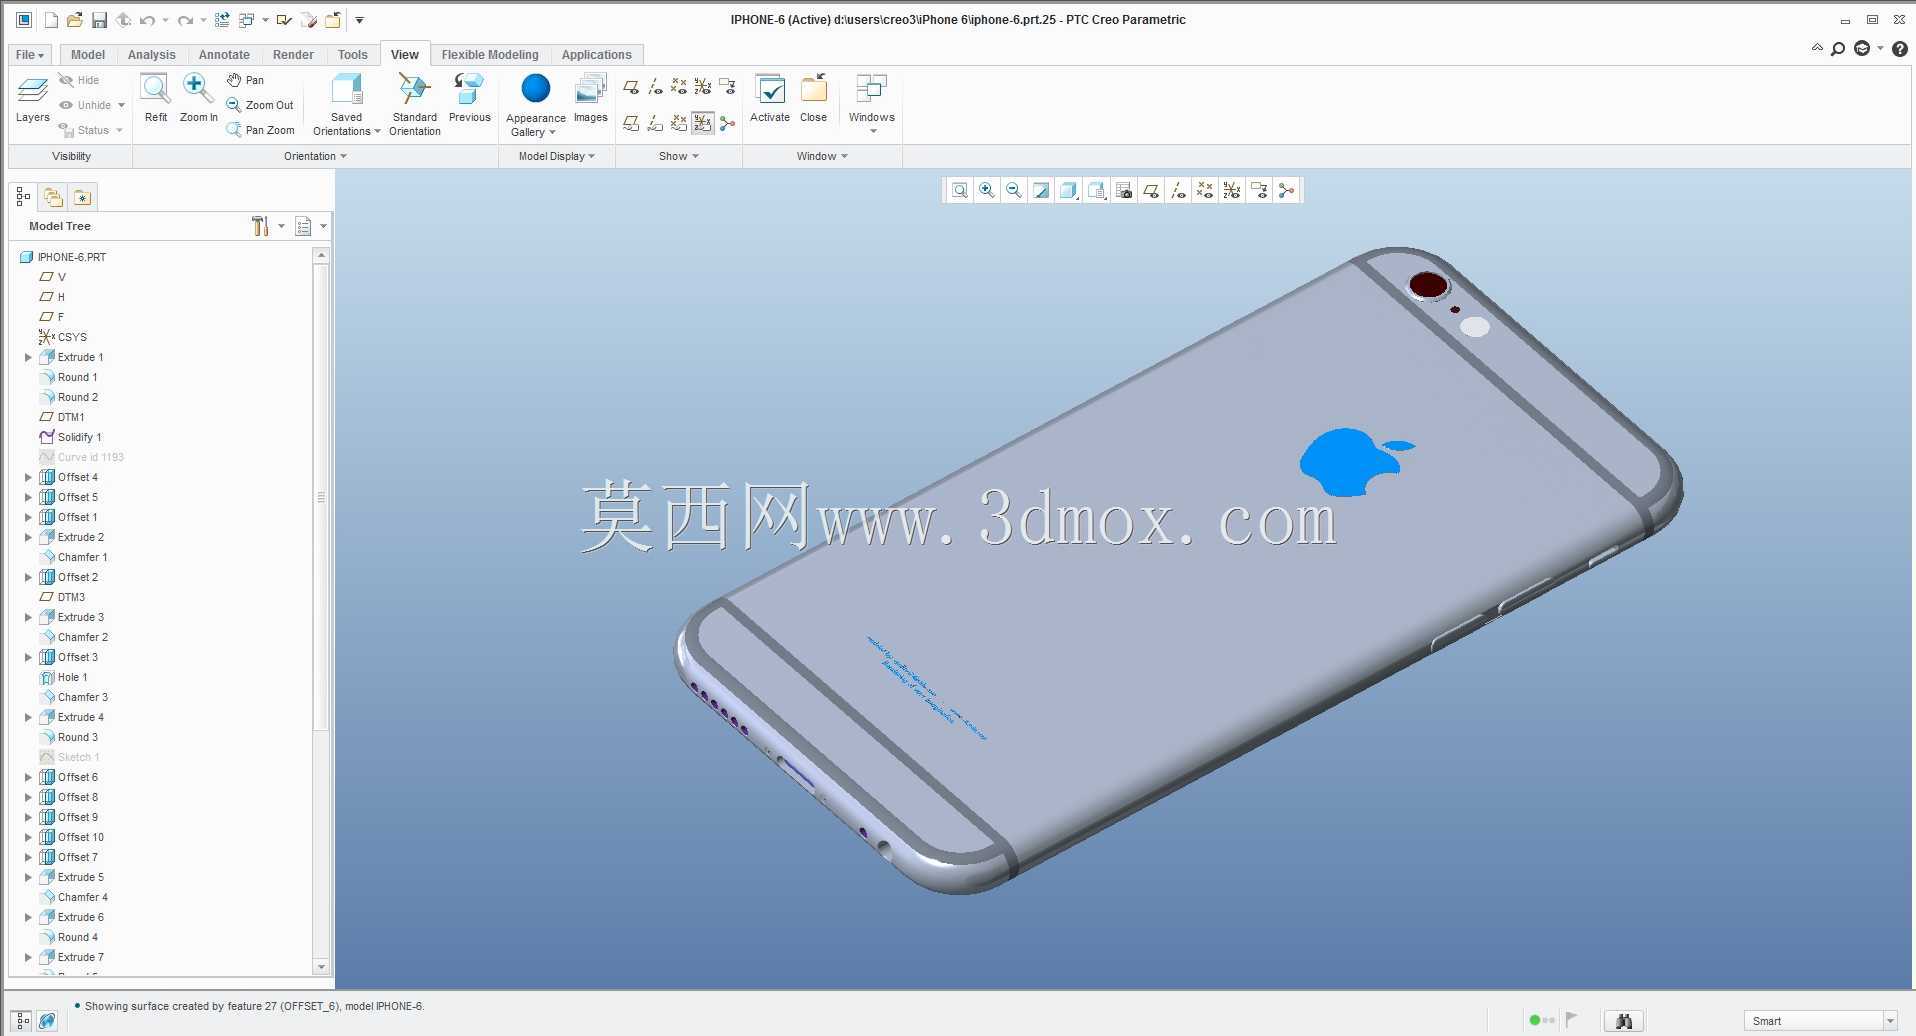
Task: Open command search magnifier at top right
Action: (x=1838, y=49)
